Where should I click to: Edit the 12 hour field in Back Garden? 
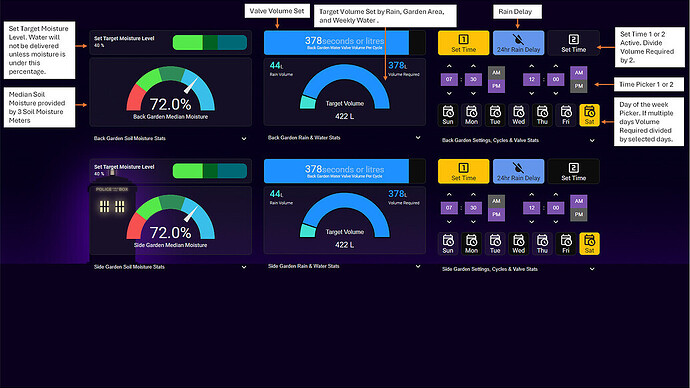(532, 79)
